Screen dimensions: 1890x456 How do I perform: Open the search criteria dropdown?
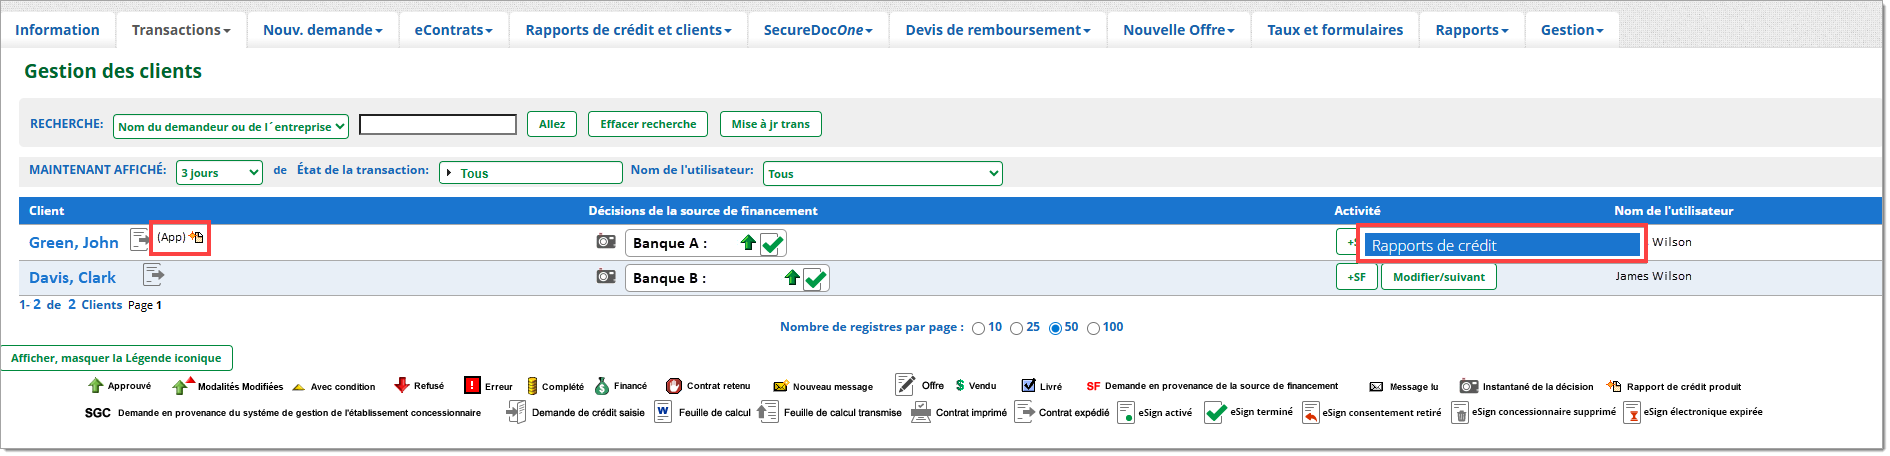click(231, 127)
